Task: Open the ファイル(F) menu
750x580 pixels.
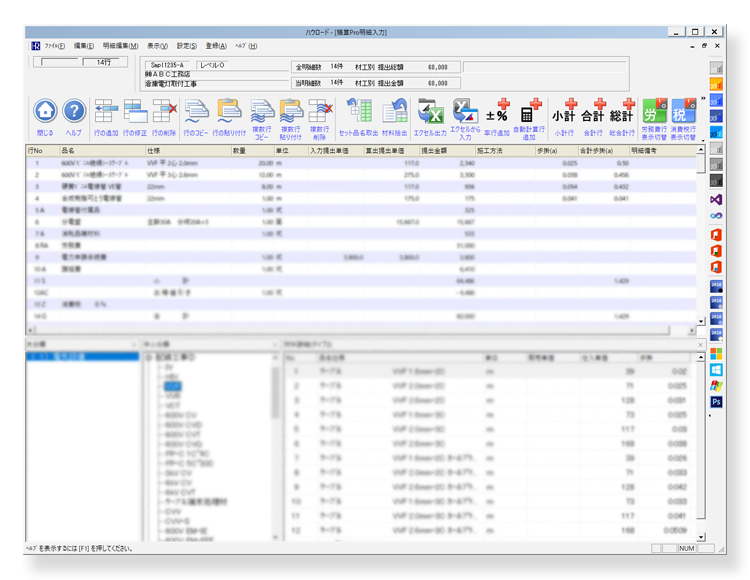Action: coord(53,46)
